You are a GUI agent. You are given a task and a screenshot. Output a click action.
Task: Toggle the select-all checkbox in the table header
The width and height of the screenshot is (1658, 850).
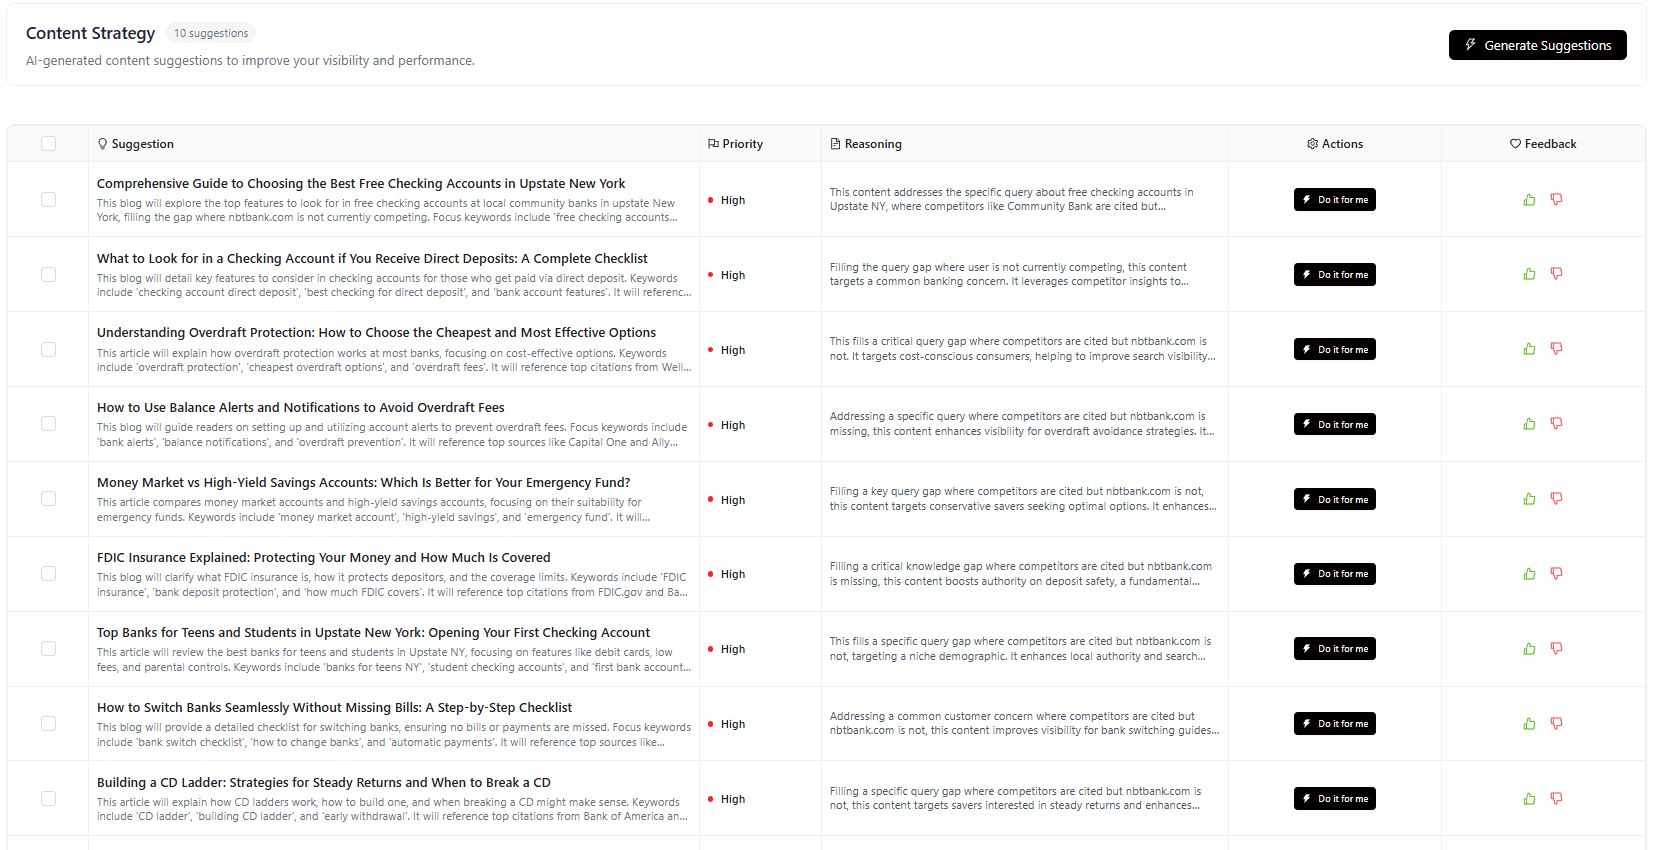[48, 144]
